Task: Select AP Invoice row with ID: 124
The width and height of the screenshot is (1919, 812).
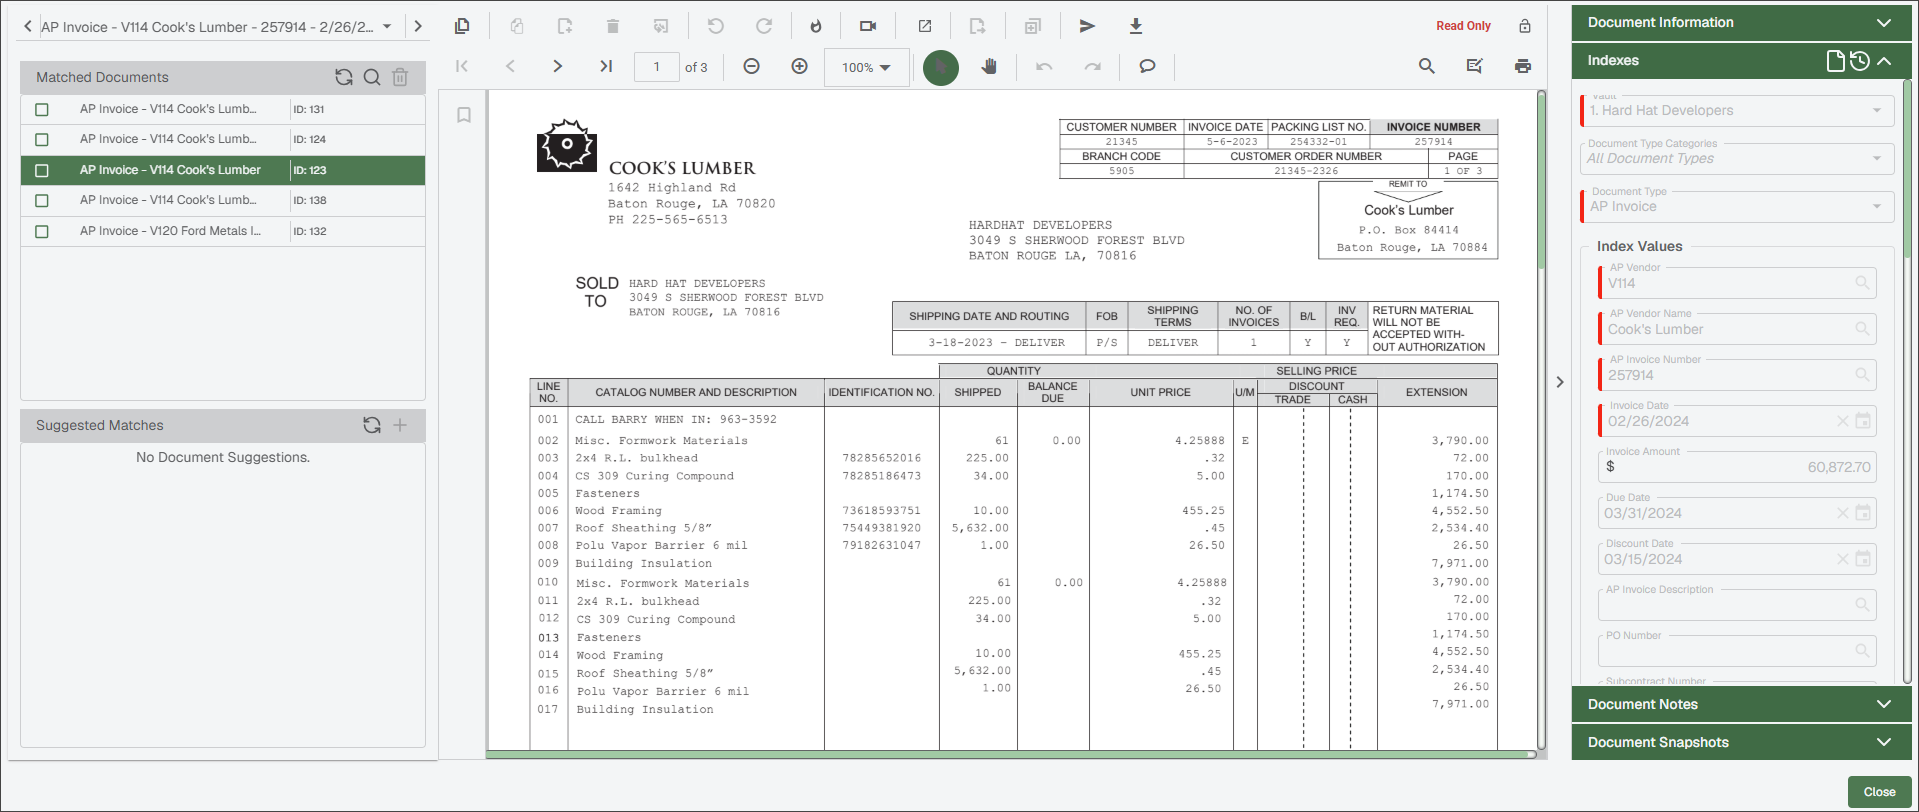Action: 223,139
